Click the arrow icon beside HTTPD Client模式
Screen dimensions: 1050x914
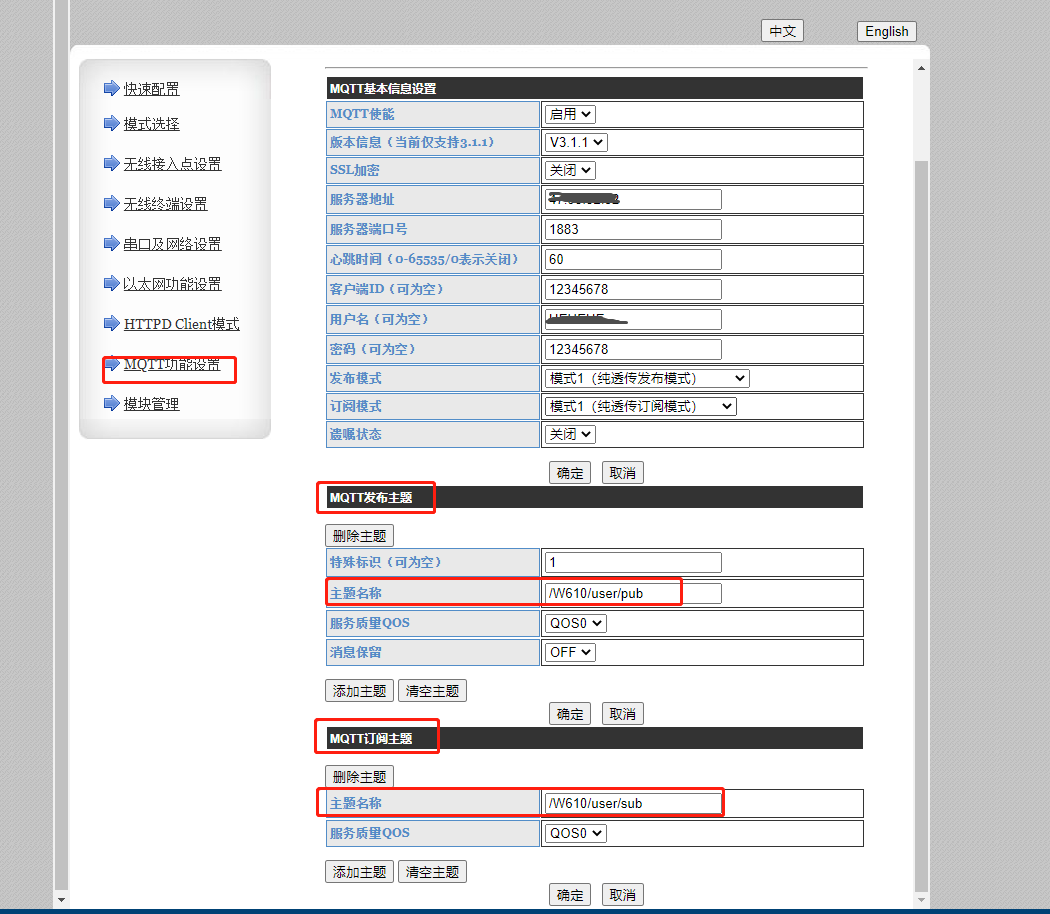click(x=111, y=324)
